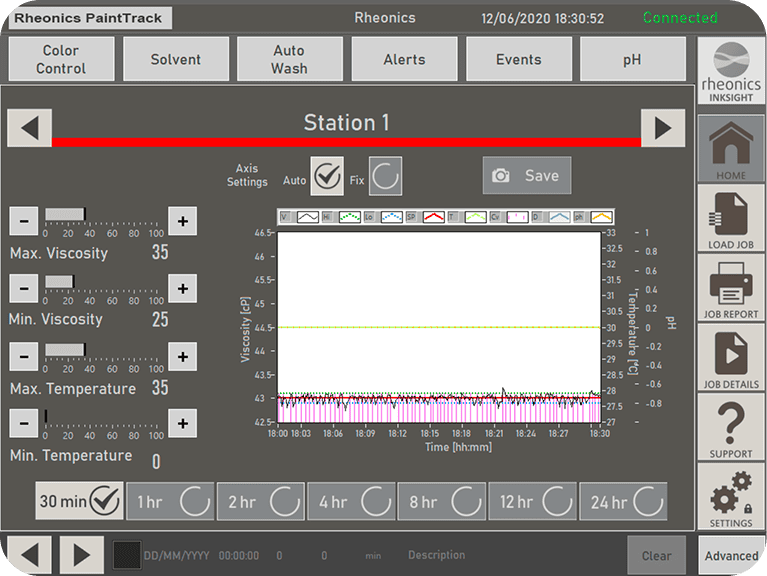The width and height of the screenshot is (767, 576).
Task: Select the 24 hr time range
Action: pyautogui.click(x=626, y=501)
